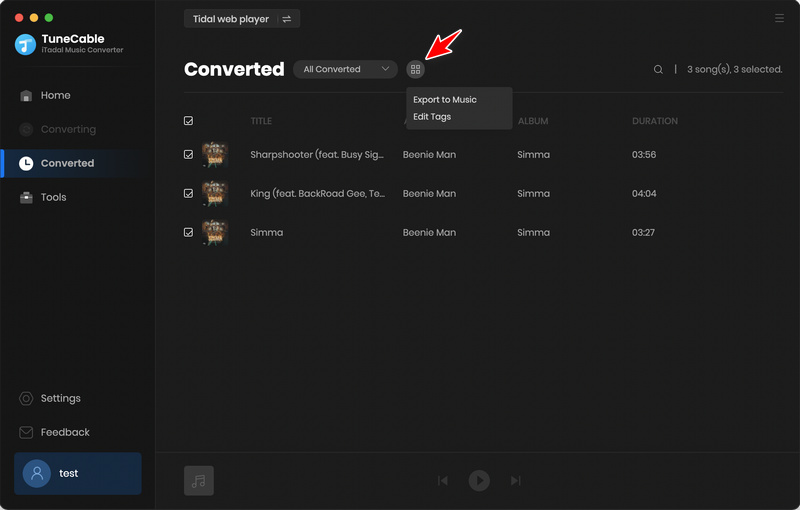The height and width of the screenshot is (510, 800).
Task: Select the song title Simma
Action: [x=266, y=233]
